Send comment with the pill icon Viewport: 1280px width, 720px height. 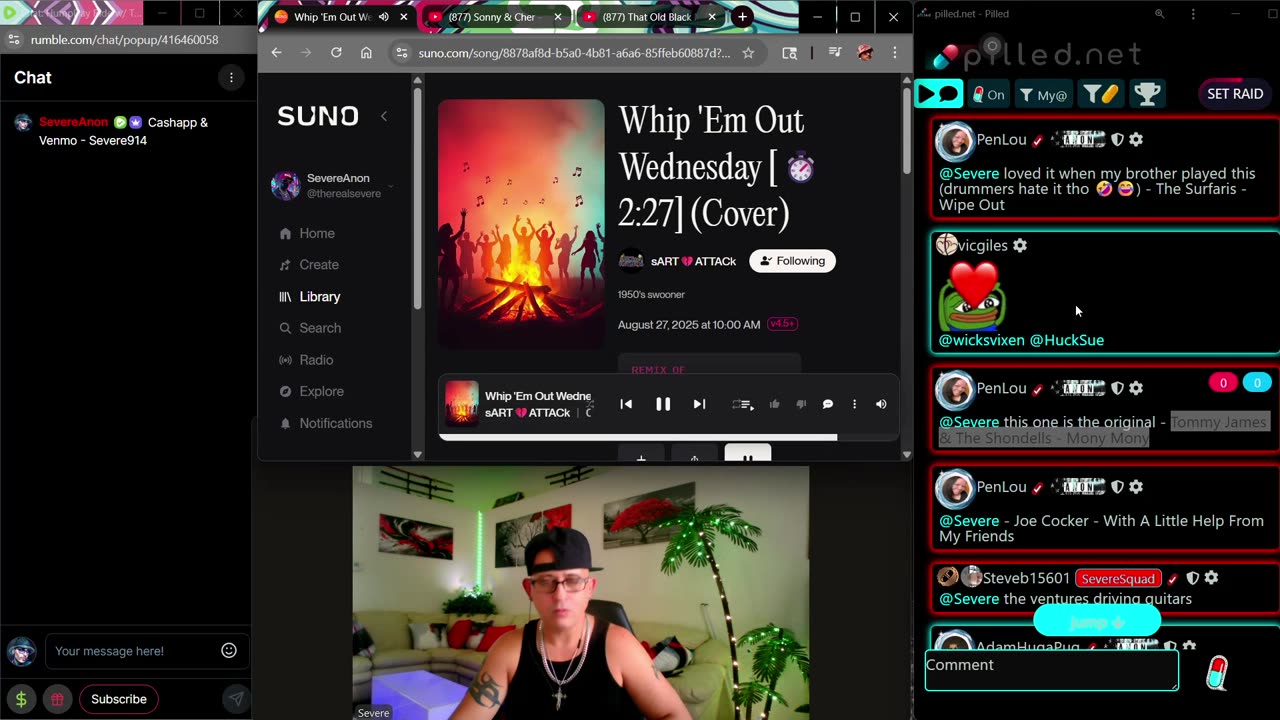1217,673
